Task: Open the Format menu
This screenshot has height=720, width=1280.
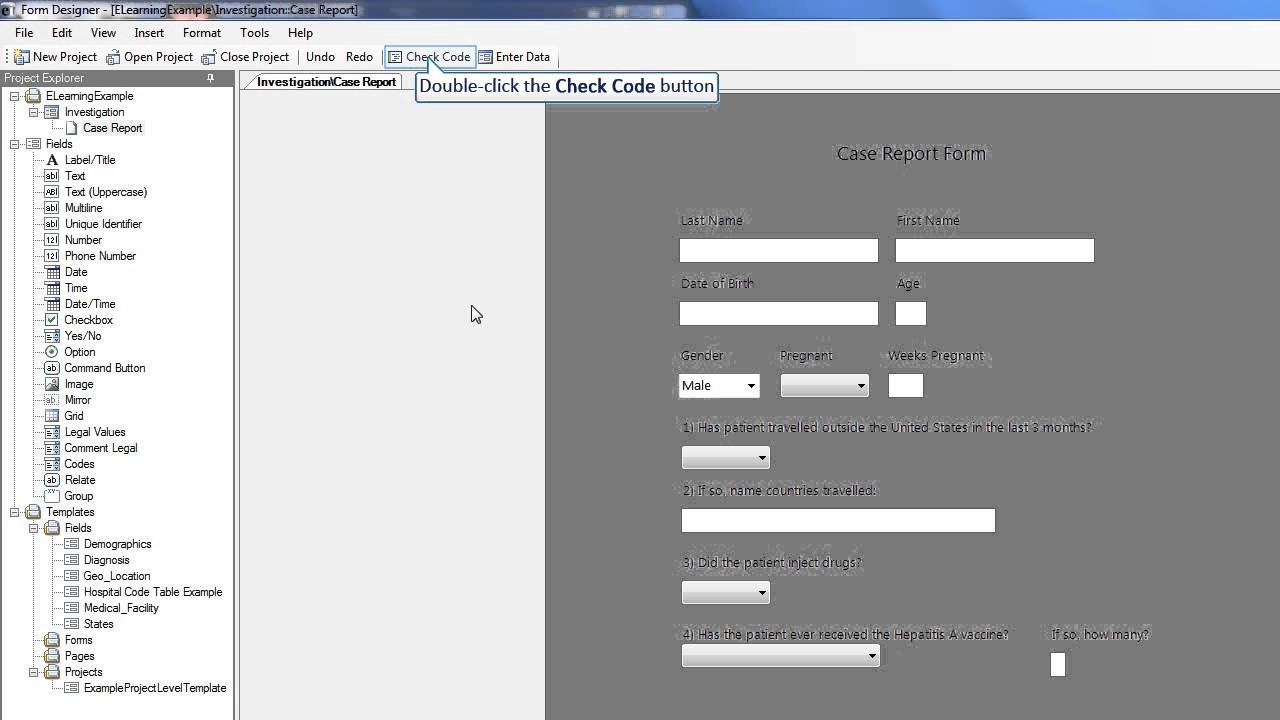Action: 202,33
